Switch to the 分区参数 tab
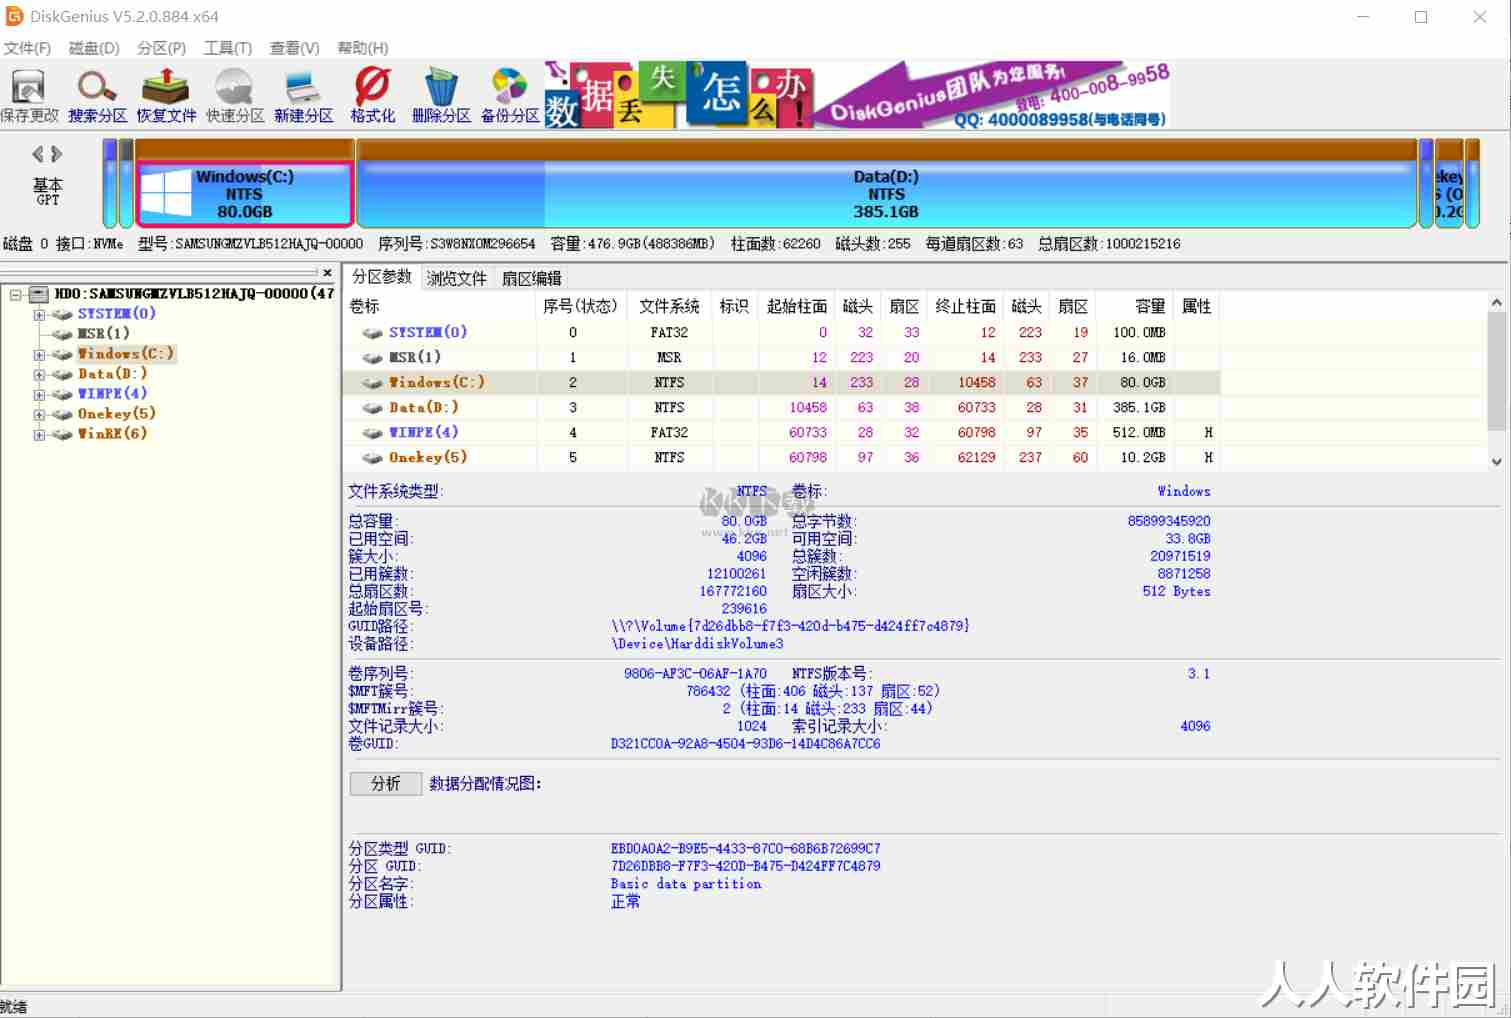Image resolution: width=1511 pixels, height=1018 pixels. (x=381, y=277)
